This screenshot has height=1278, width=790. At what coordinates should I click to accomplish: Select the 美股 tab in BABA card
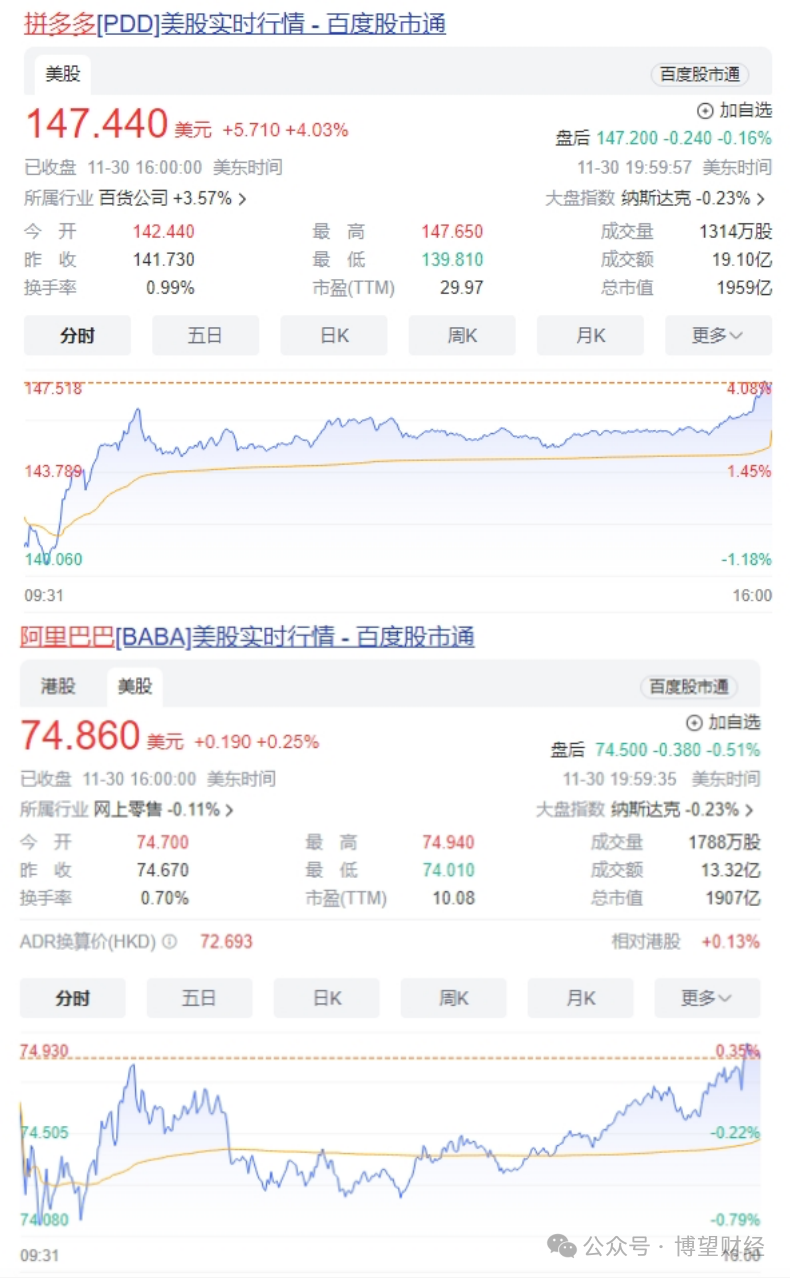[x=135, y=686]
